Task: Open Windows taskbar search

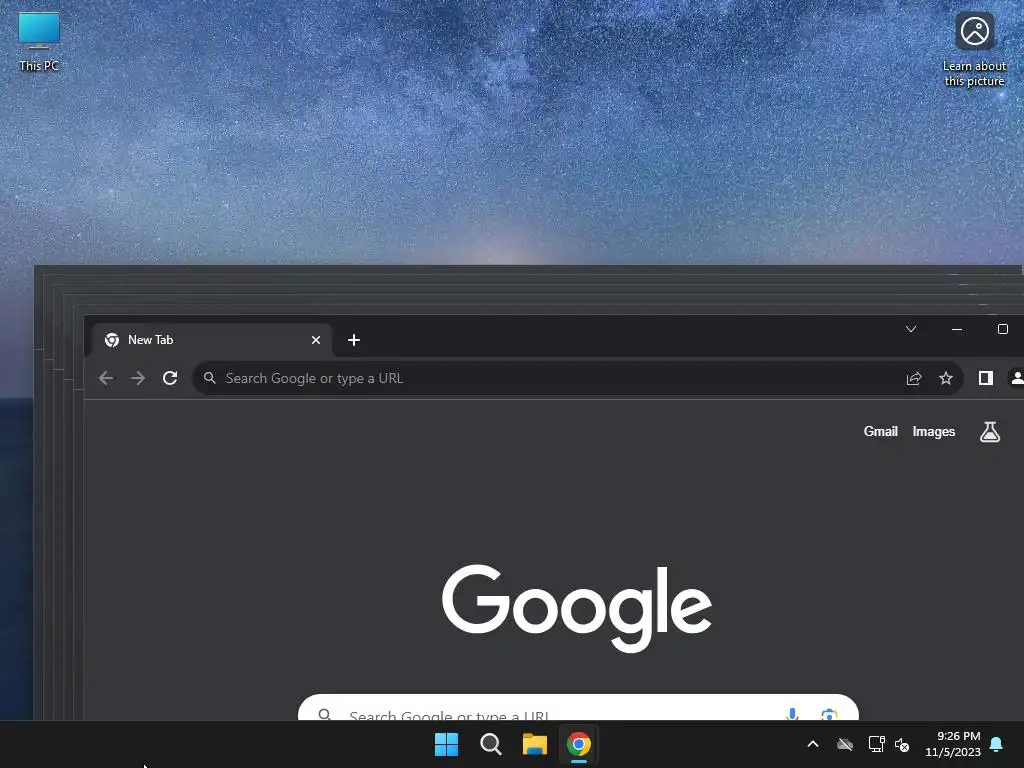Action: pos(490,744)
